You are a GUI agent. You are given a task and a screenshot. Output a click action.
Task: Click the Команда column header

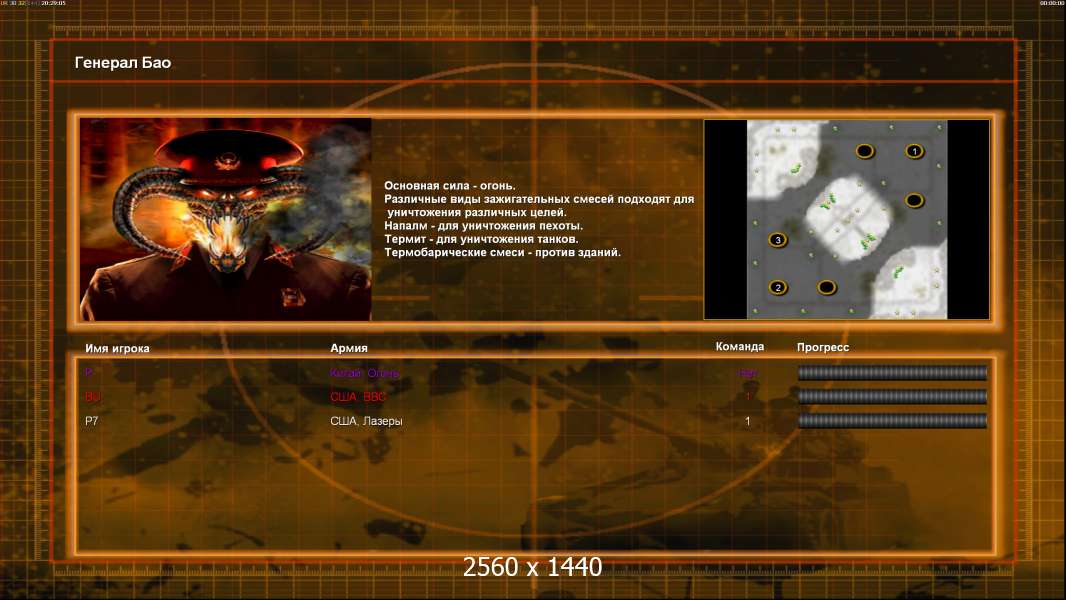[x=740, y=347]
